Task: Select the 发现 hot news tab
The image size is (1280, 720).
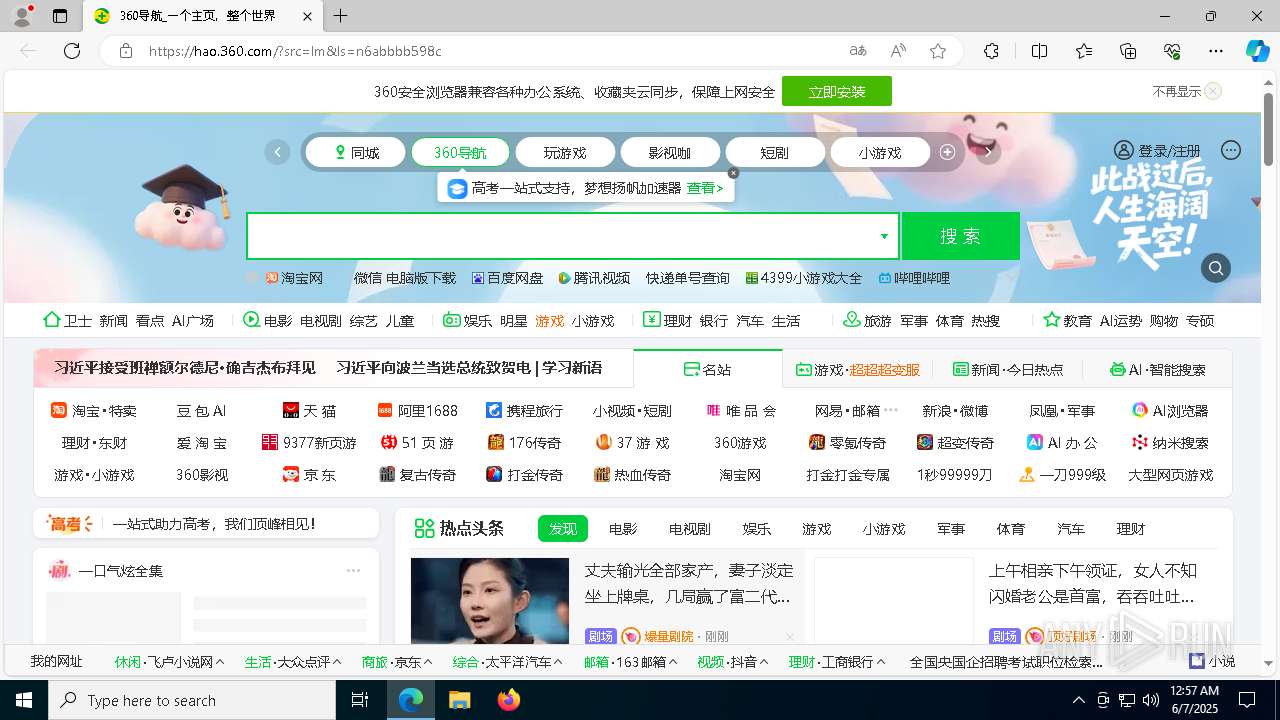Action: (563, 528)
